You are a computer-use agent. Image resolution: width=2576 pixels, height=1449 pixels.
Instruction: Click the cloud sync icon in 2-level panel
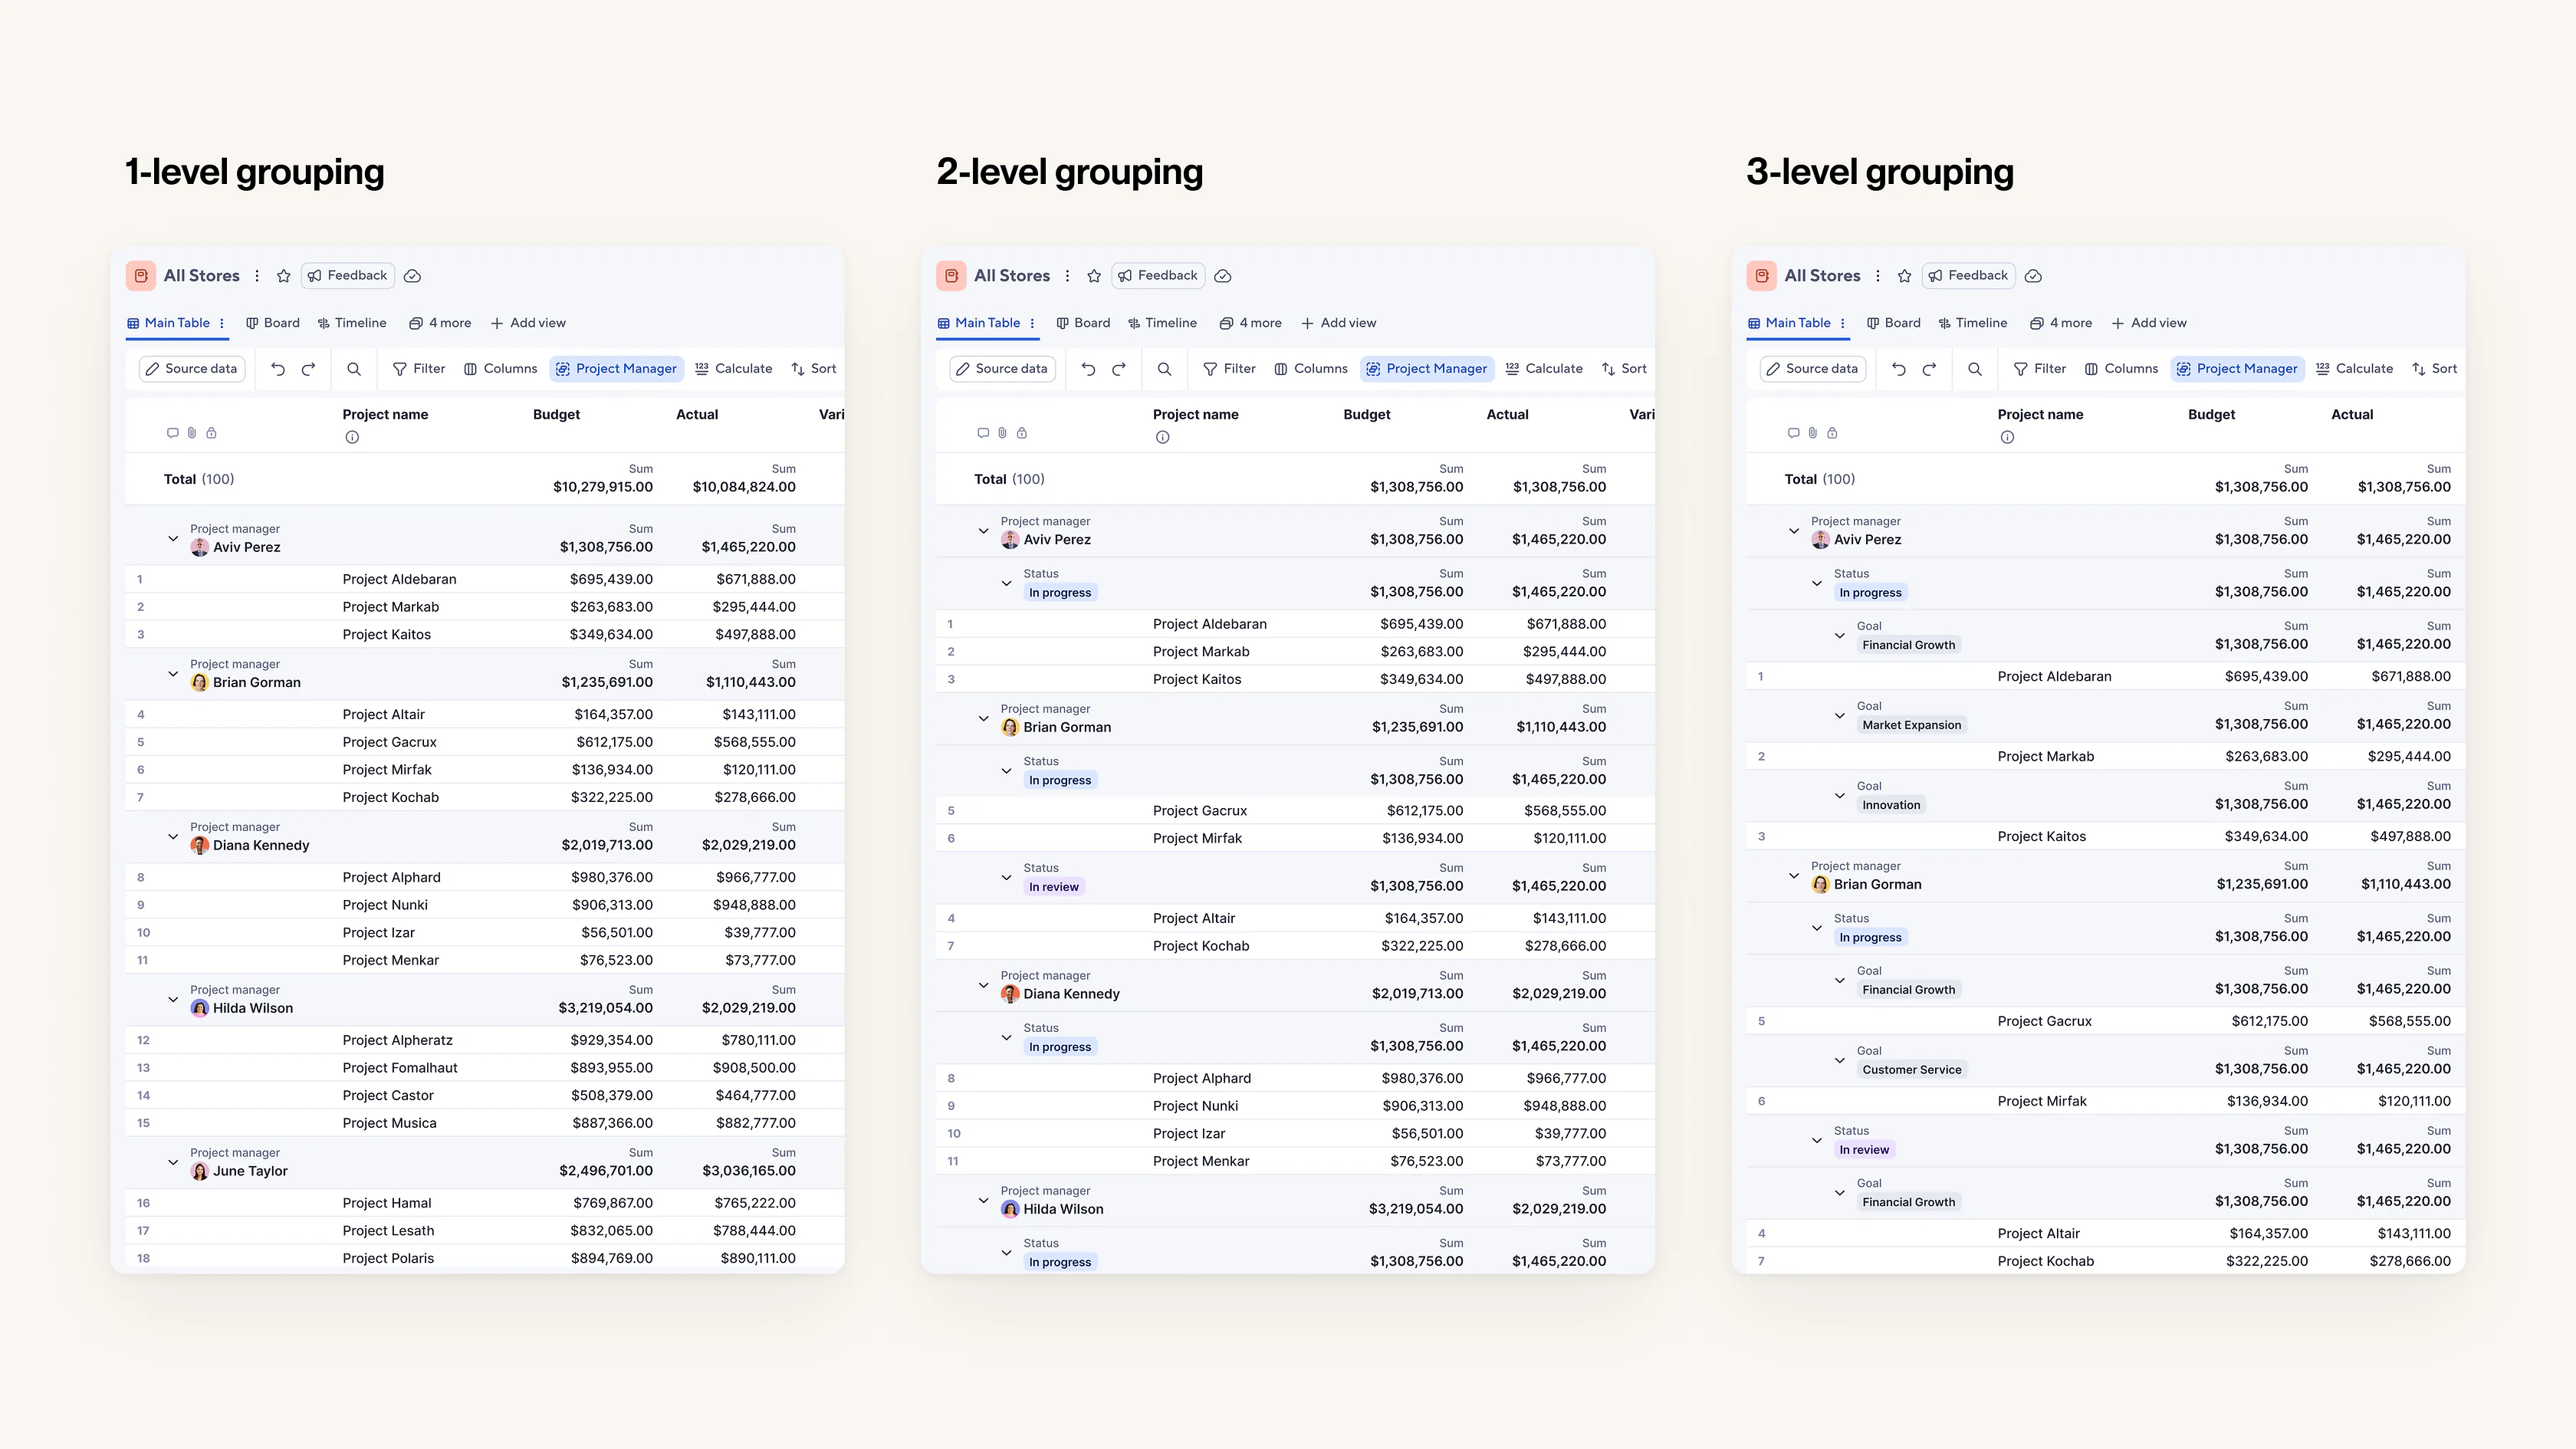(x=1223, y=276)
